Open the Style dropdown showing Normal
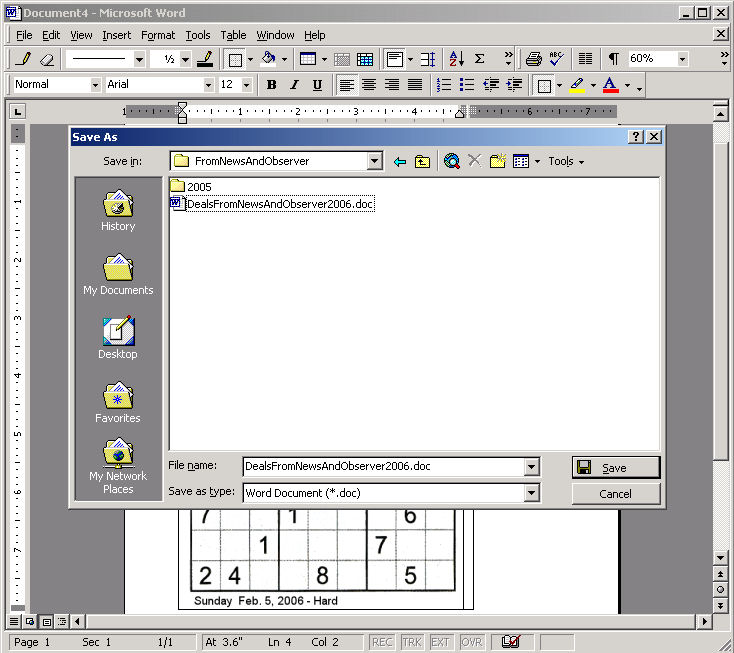This screenshot has width=734, height=653. coord(95,85)
